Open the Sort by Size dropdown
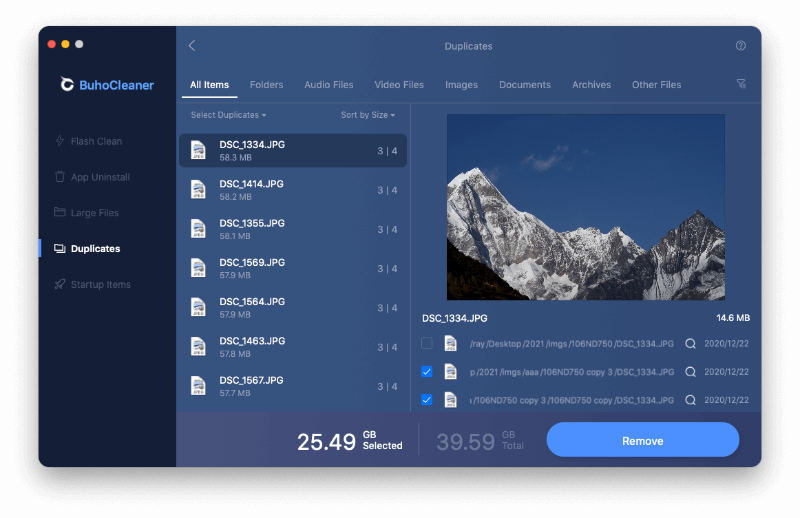Viewport: 800px width, 518px height. 368,115
